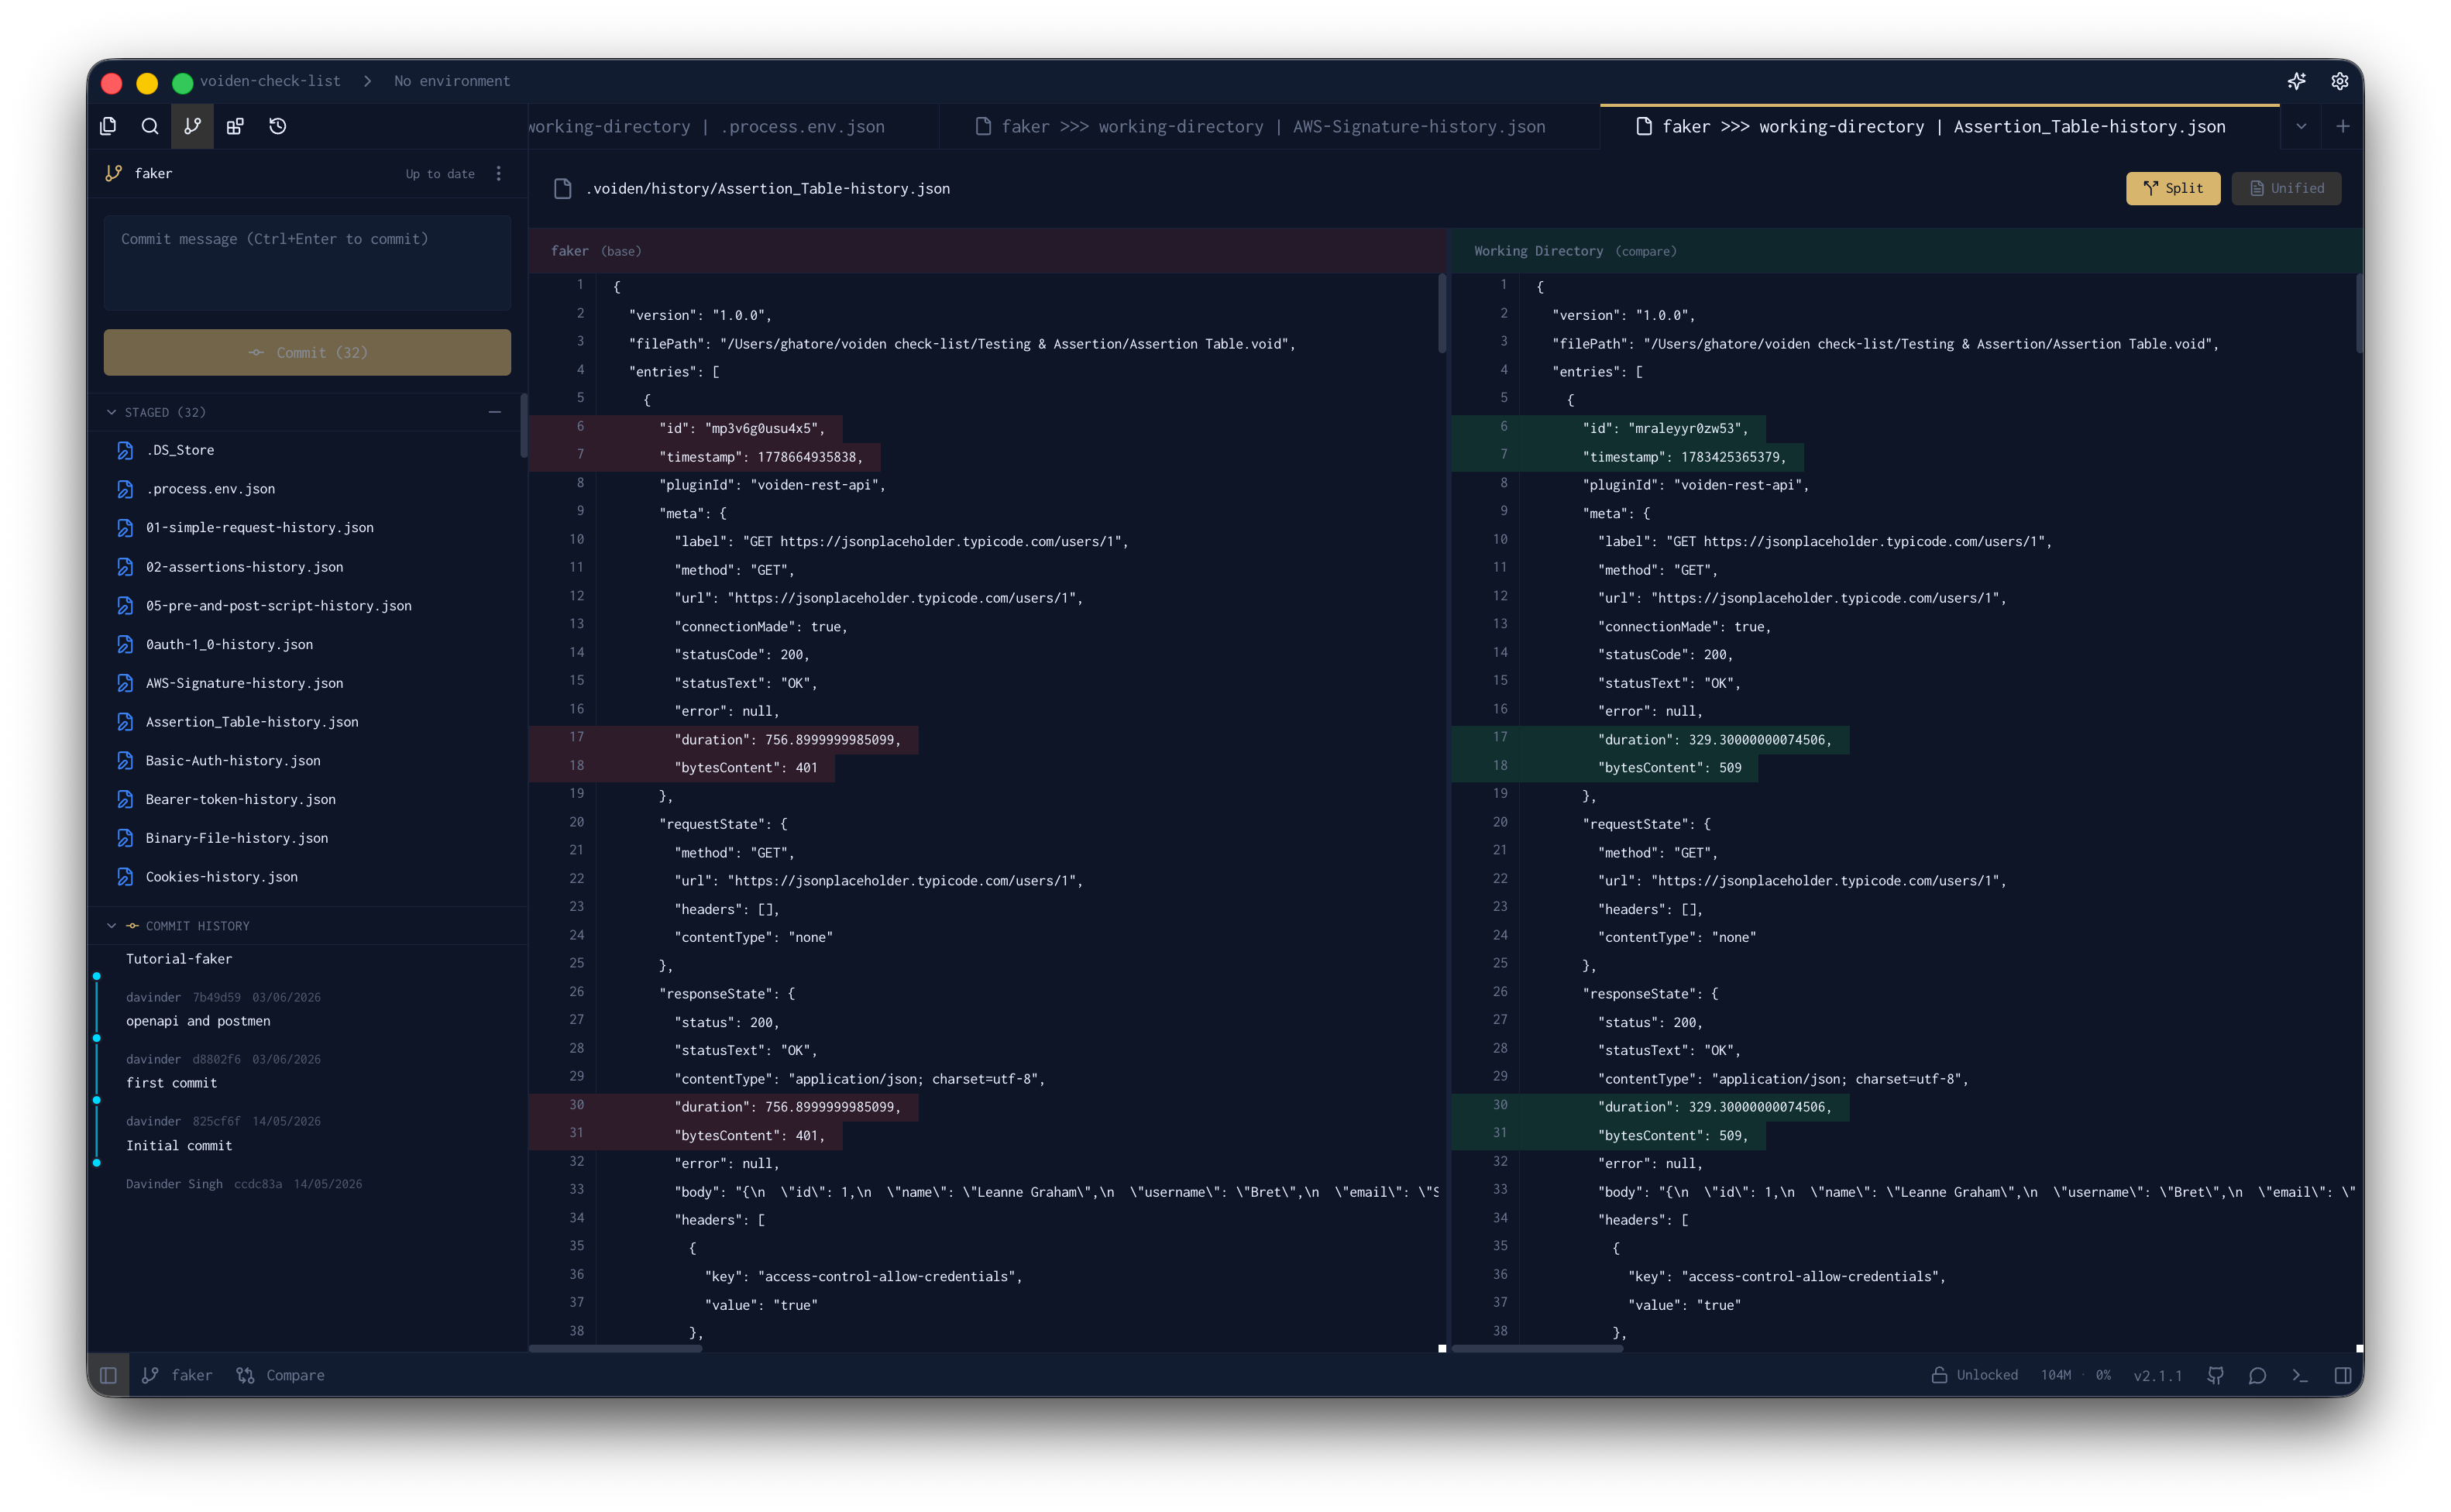Switch to the .process.env.json tab
The image size is (2451, 1512).
click(733, 127)
